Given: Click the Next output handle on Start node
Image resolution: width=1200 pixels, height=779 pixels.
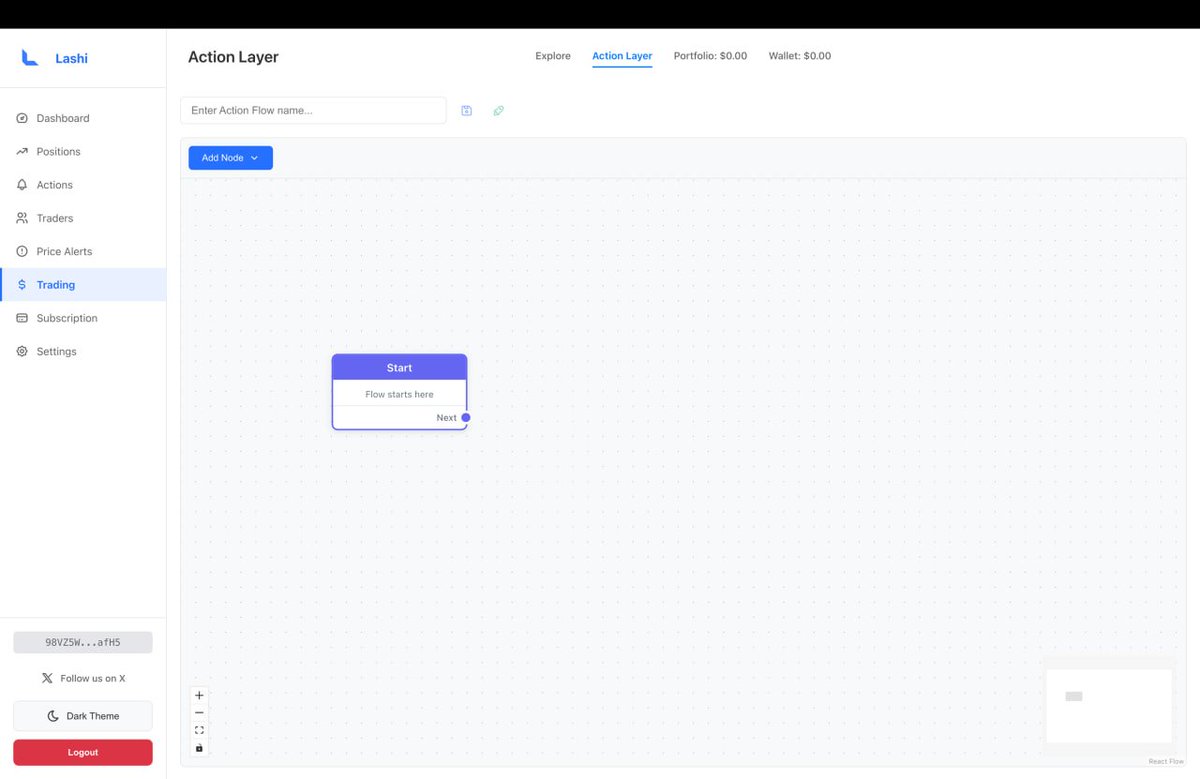Looking at the screenshot, I should click(466, 418).
